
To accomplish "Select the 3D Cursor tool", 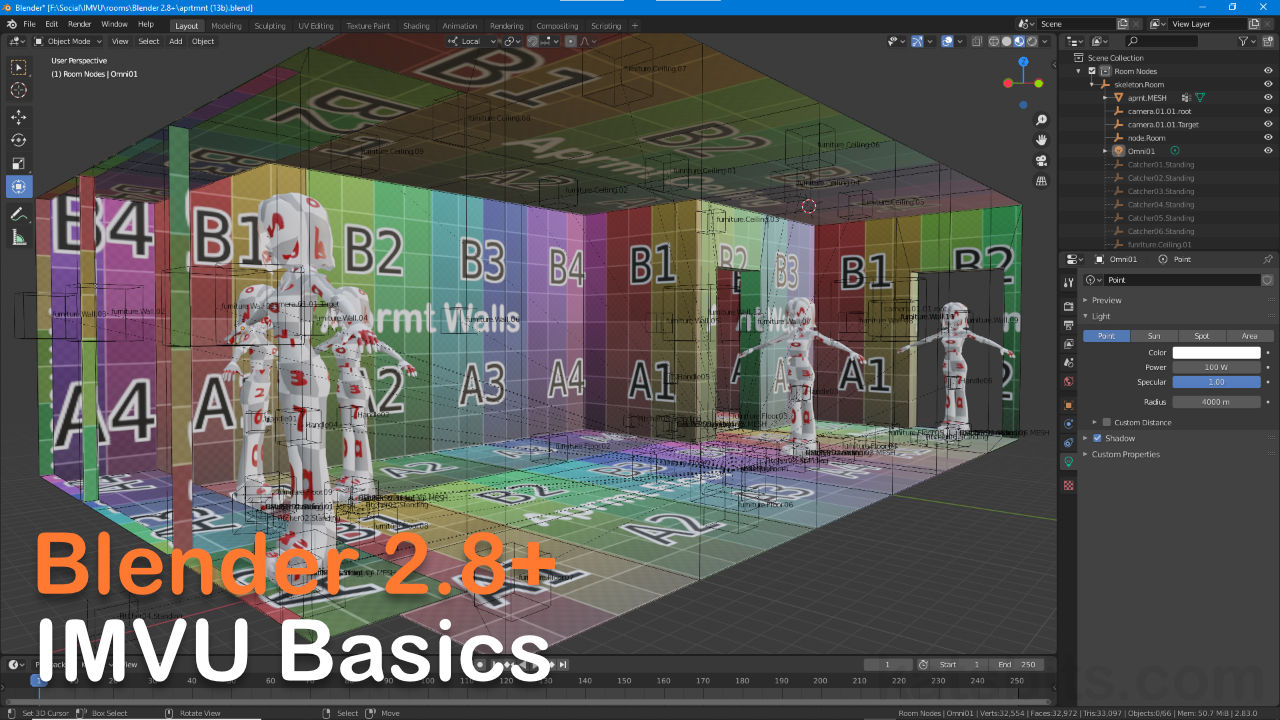I will coord(19,90).
